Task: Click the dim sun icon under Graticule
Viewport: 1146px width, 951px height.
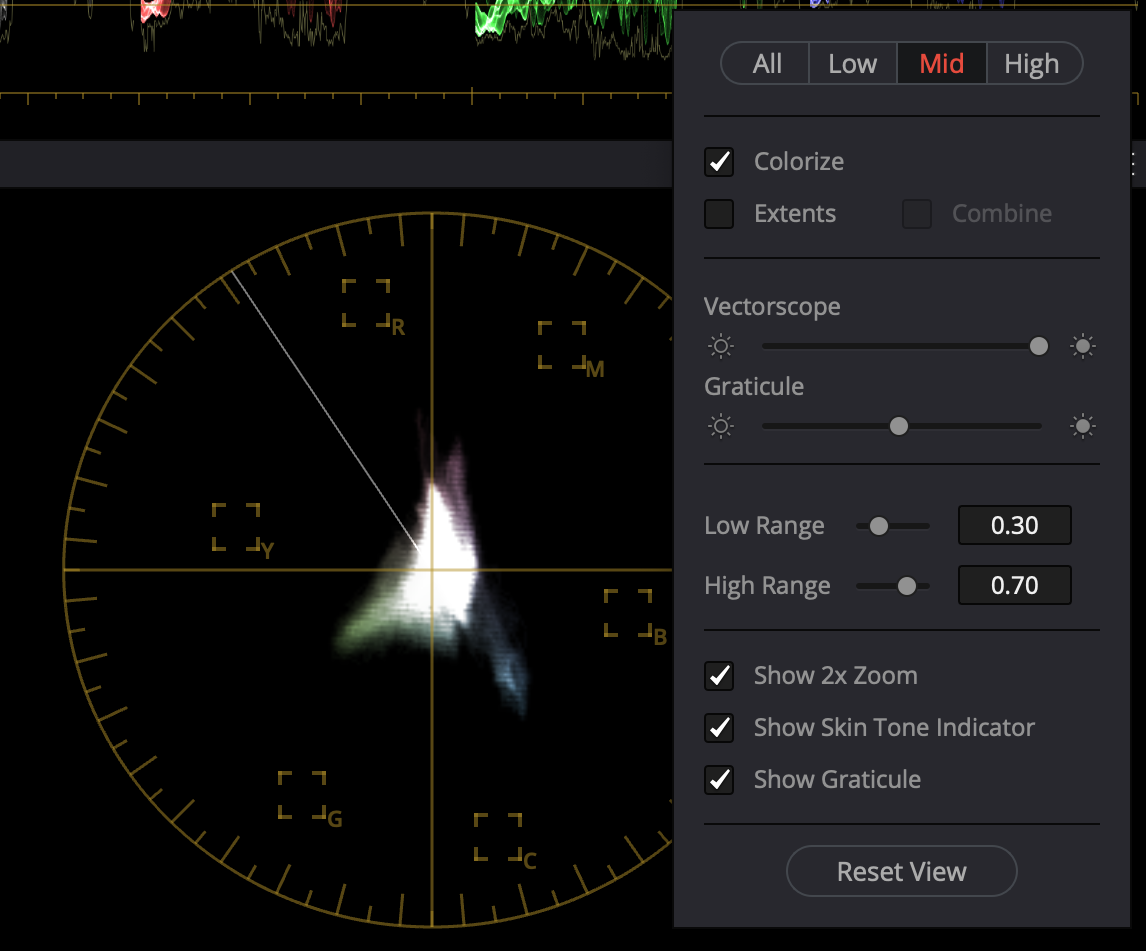Action: pyautogui.click(x=721, y=426)
